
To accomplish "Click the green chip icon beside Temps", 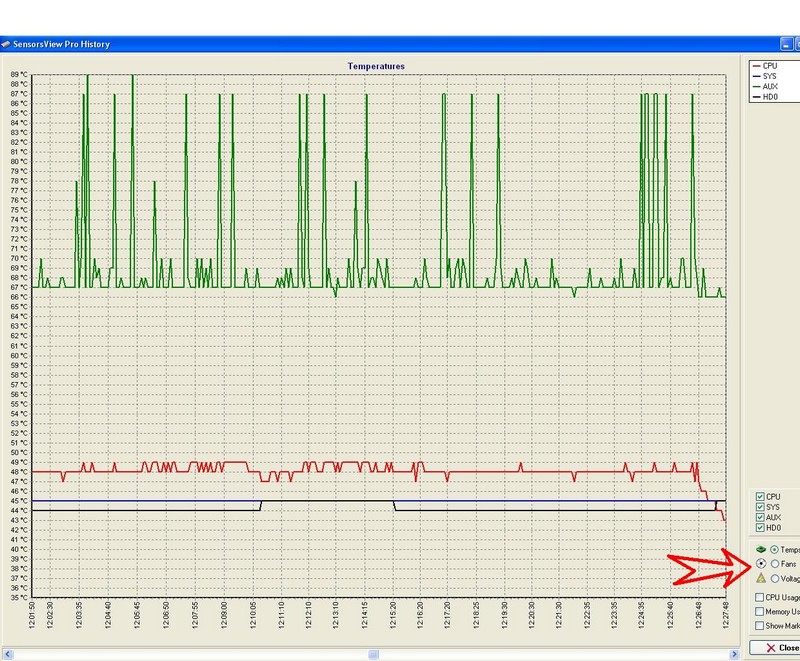I will (x=761, y=550).
